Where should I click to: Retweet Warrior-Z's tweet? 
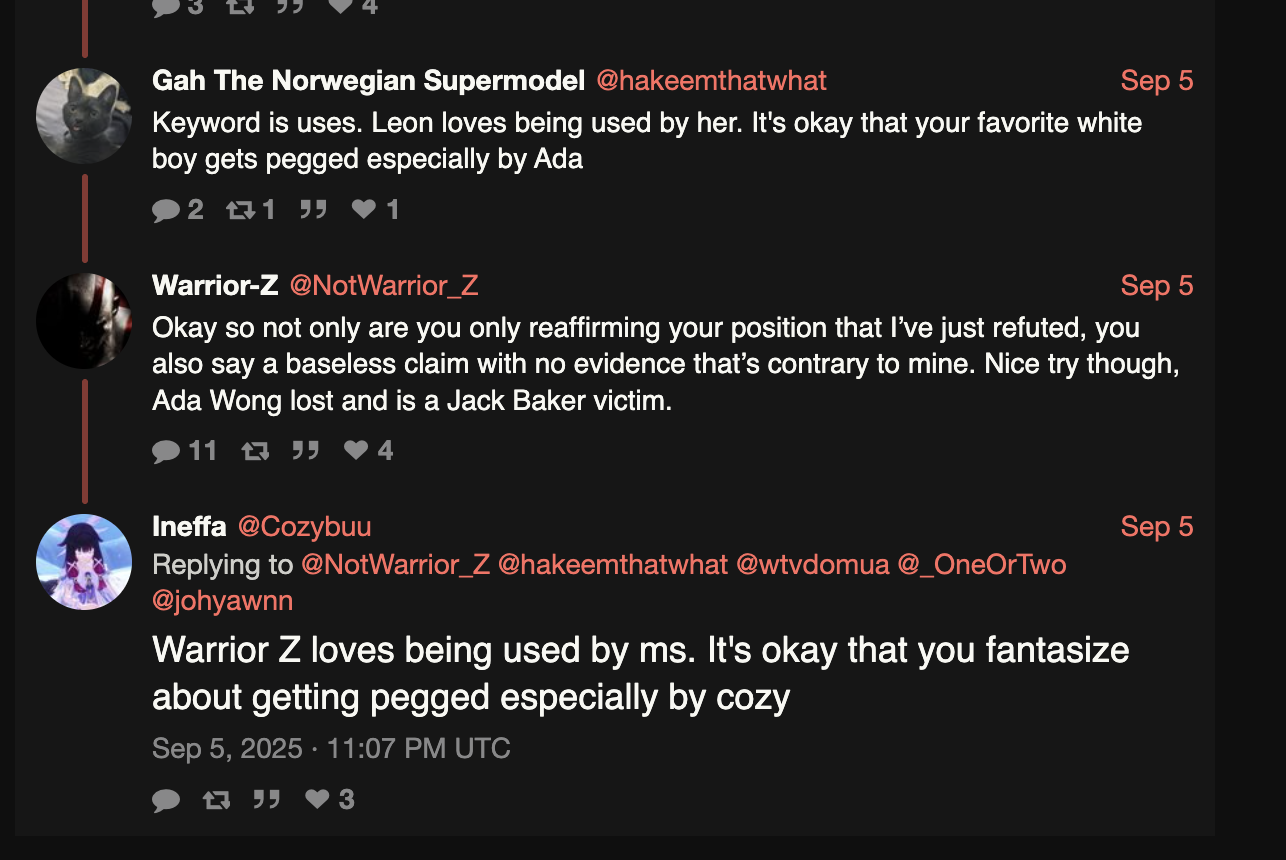pos(255,451)
